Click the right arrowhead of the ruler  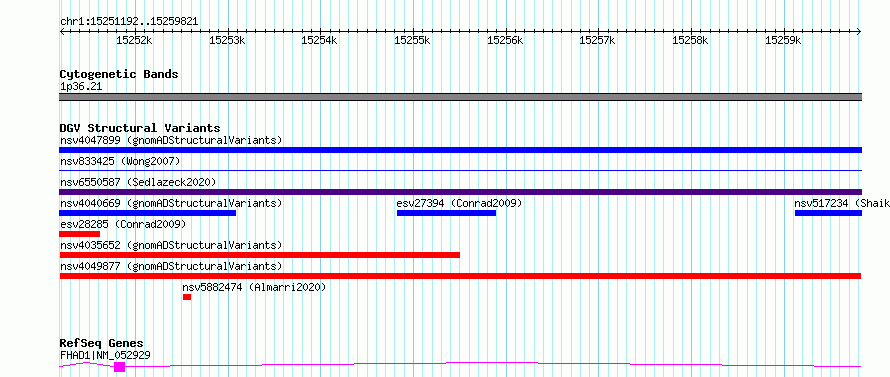coord(859,32)
